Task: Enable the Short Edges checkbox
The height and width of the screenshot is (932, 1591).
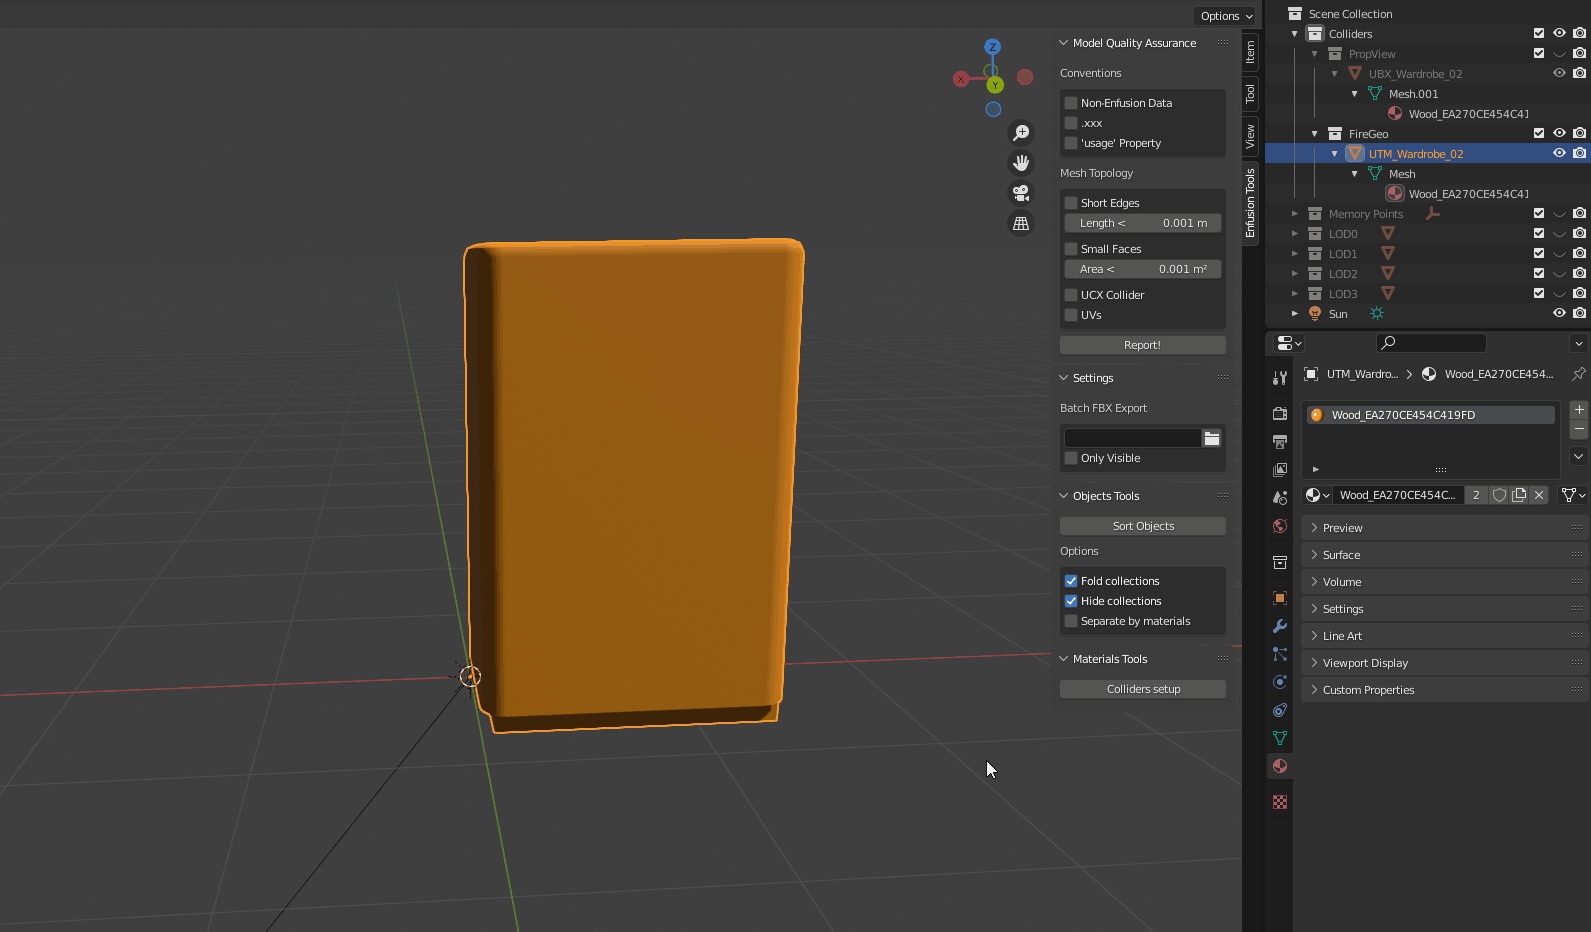Action: [1071, 203]
